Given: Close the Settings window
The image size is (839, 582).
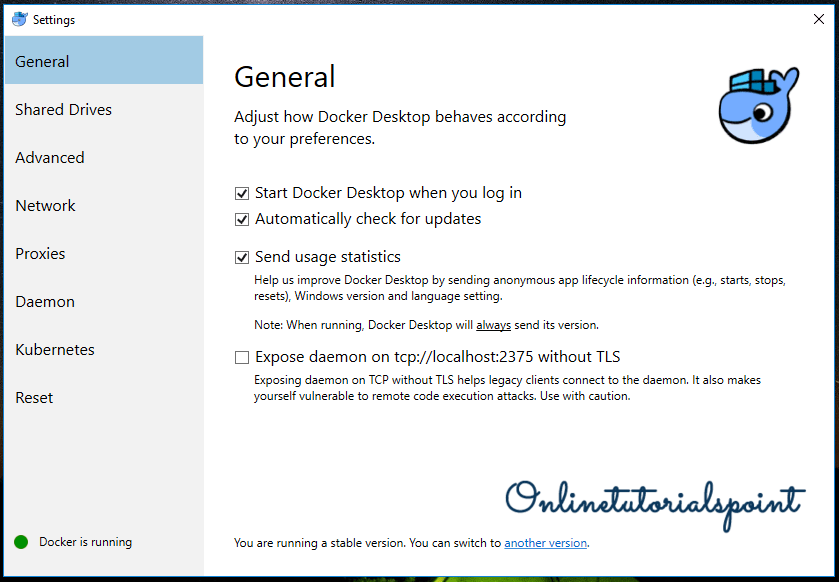Looking at the screenshot, I should (818, 18).
